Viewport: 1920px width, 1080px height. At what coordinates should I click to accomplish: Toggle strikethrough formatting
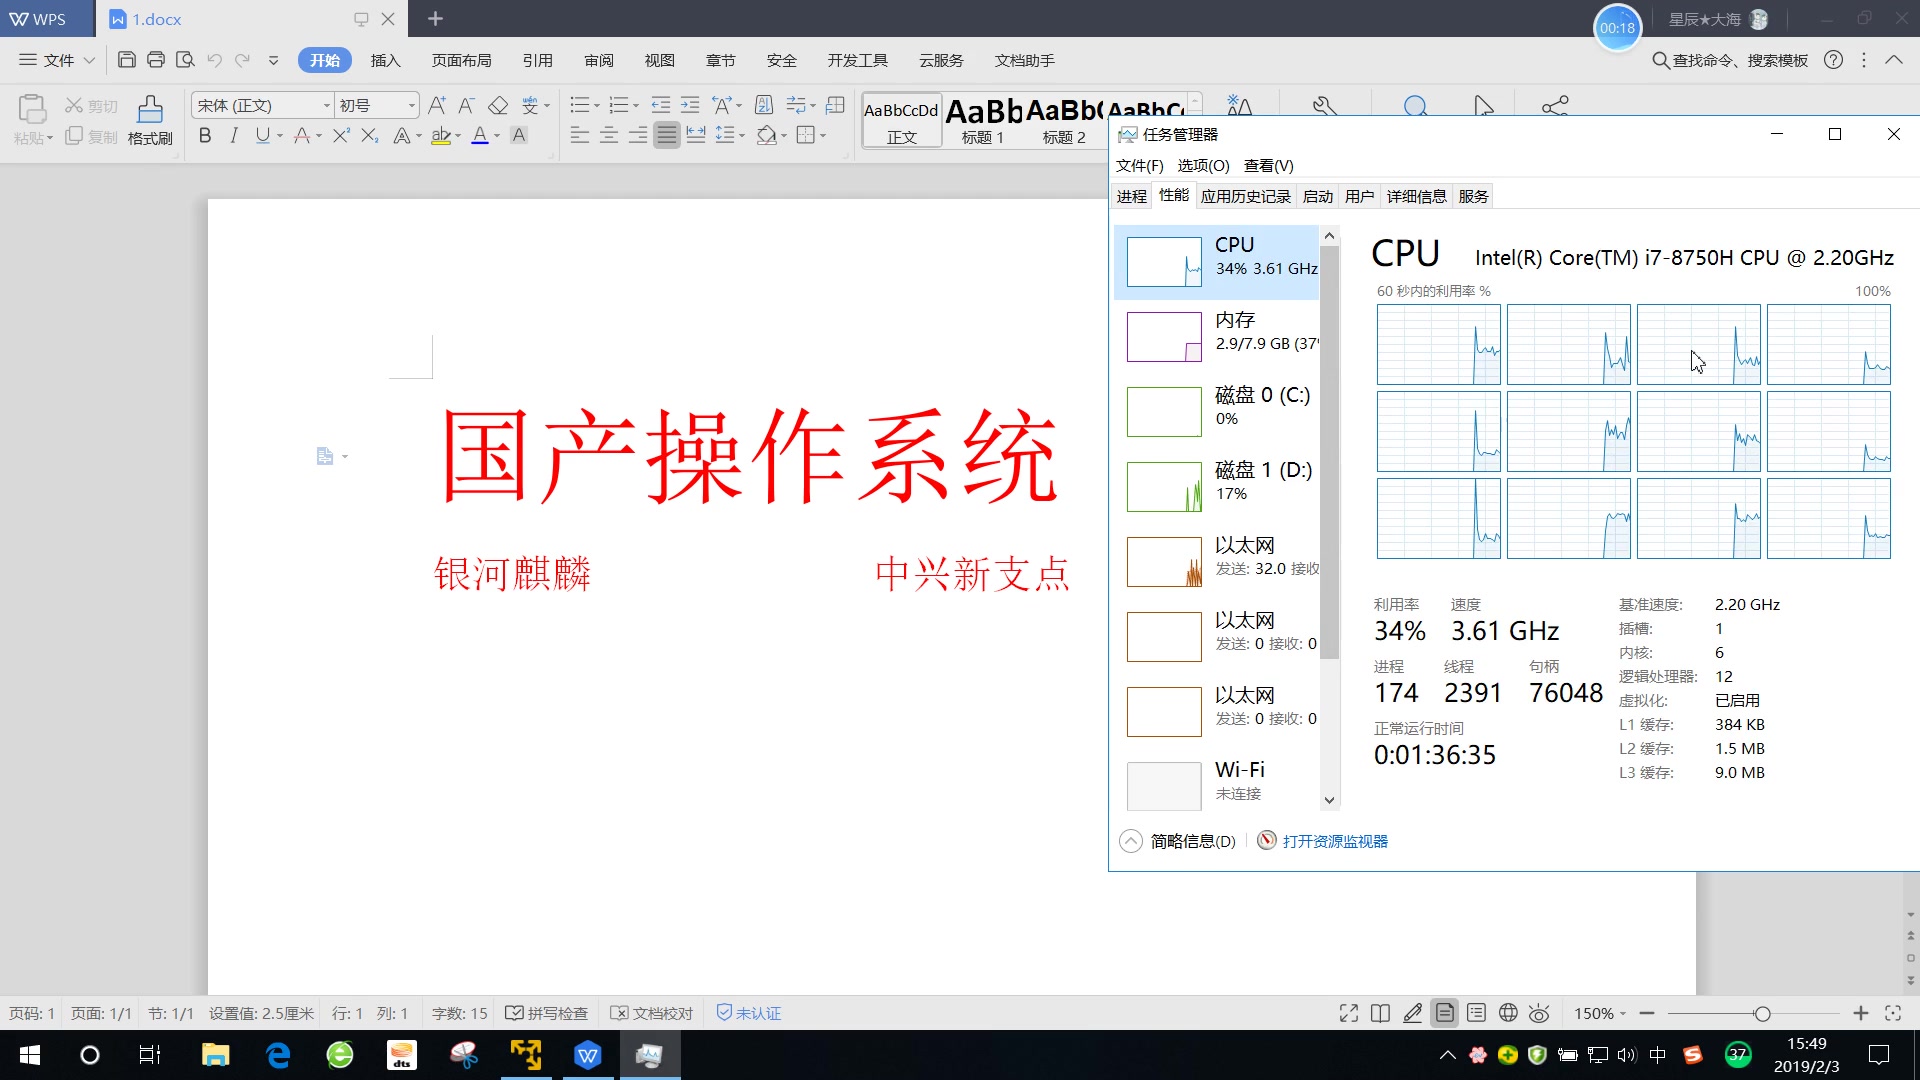tap(302, 135)
